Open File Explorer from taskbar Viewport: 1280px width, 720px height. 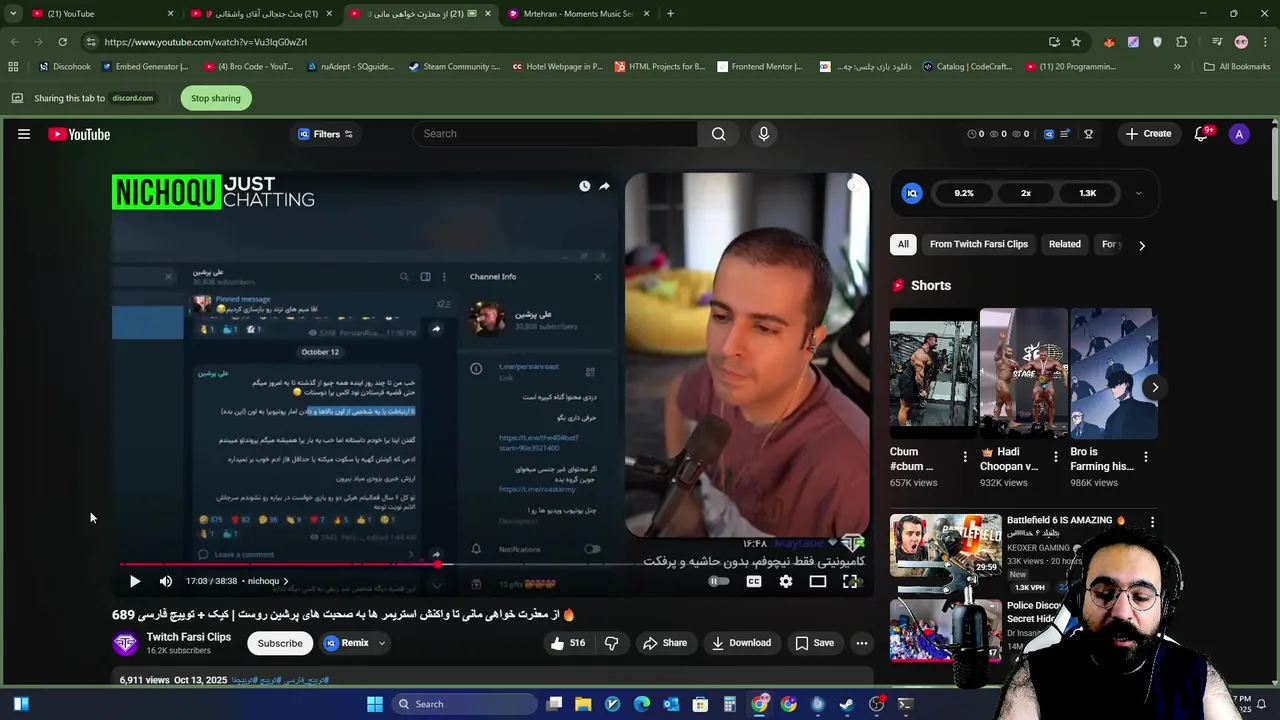[583, 704]
